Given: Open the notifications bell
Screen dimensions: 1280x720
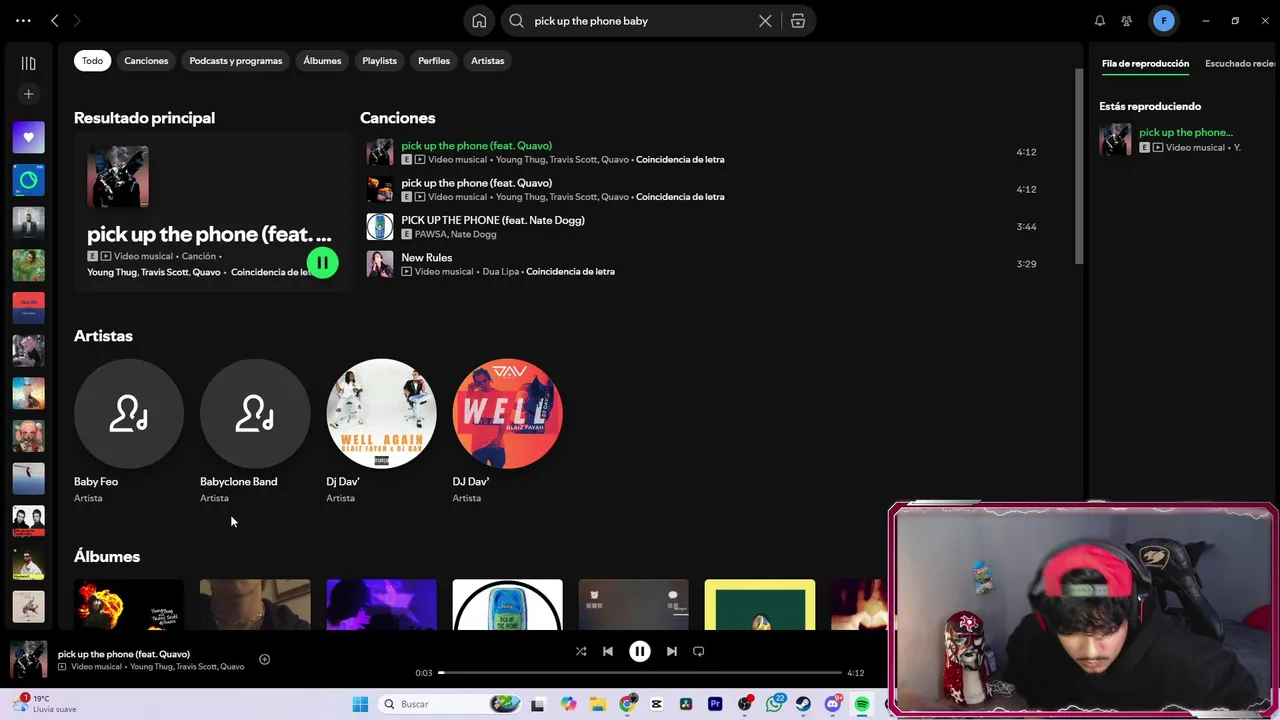Looking at the screenshot, I should 1100,21.
